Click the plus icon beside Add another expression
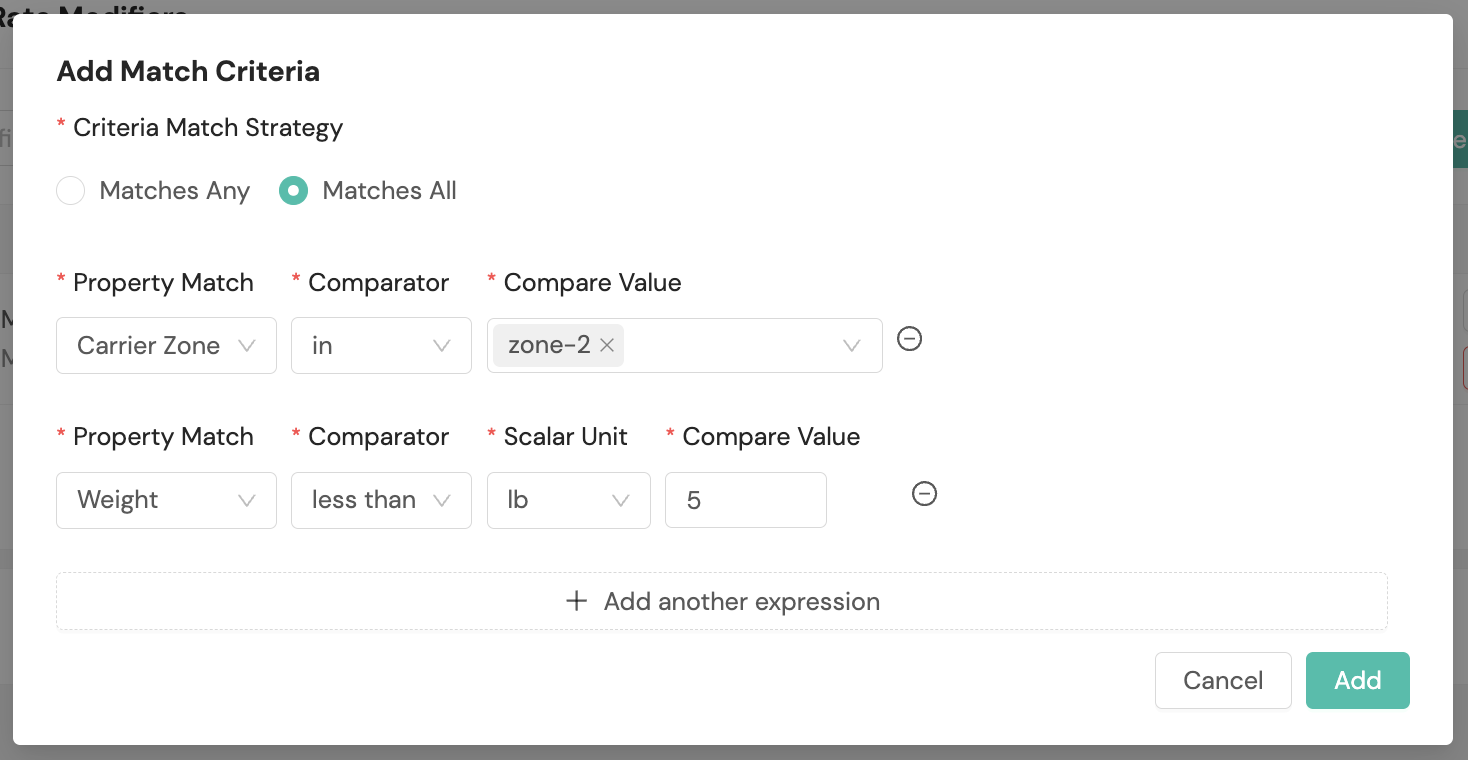 coord(576,601)
